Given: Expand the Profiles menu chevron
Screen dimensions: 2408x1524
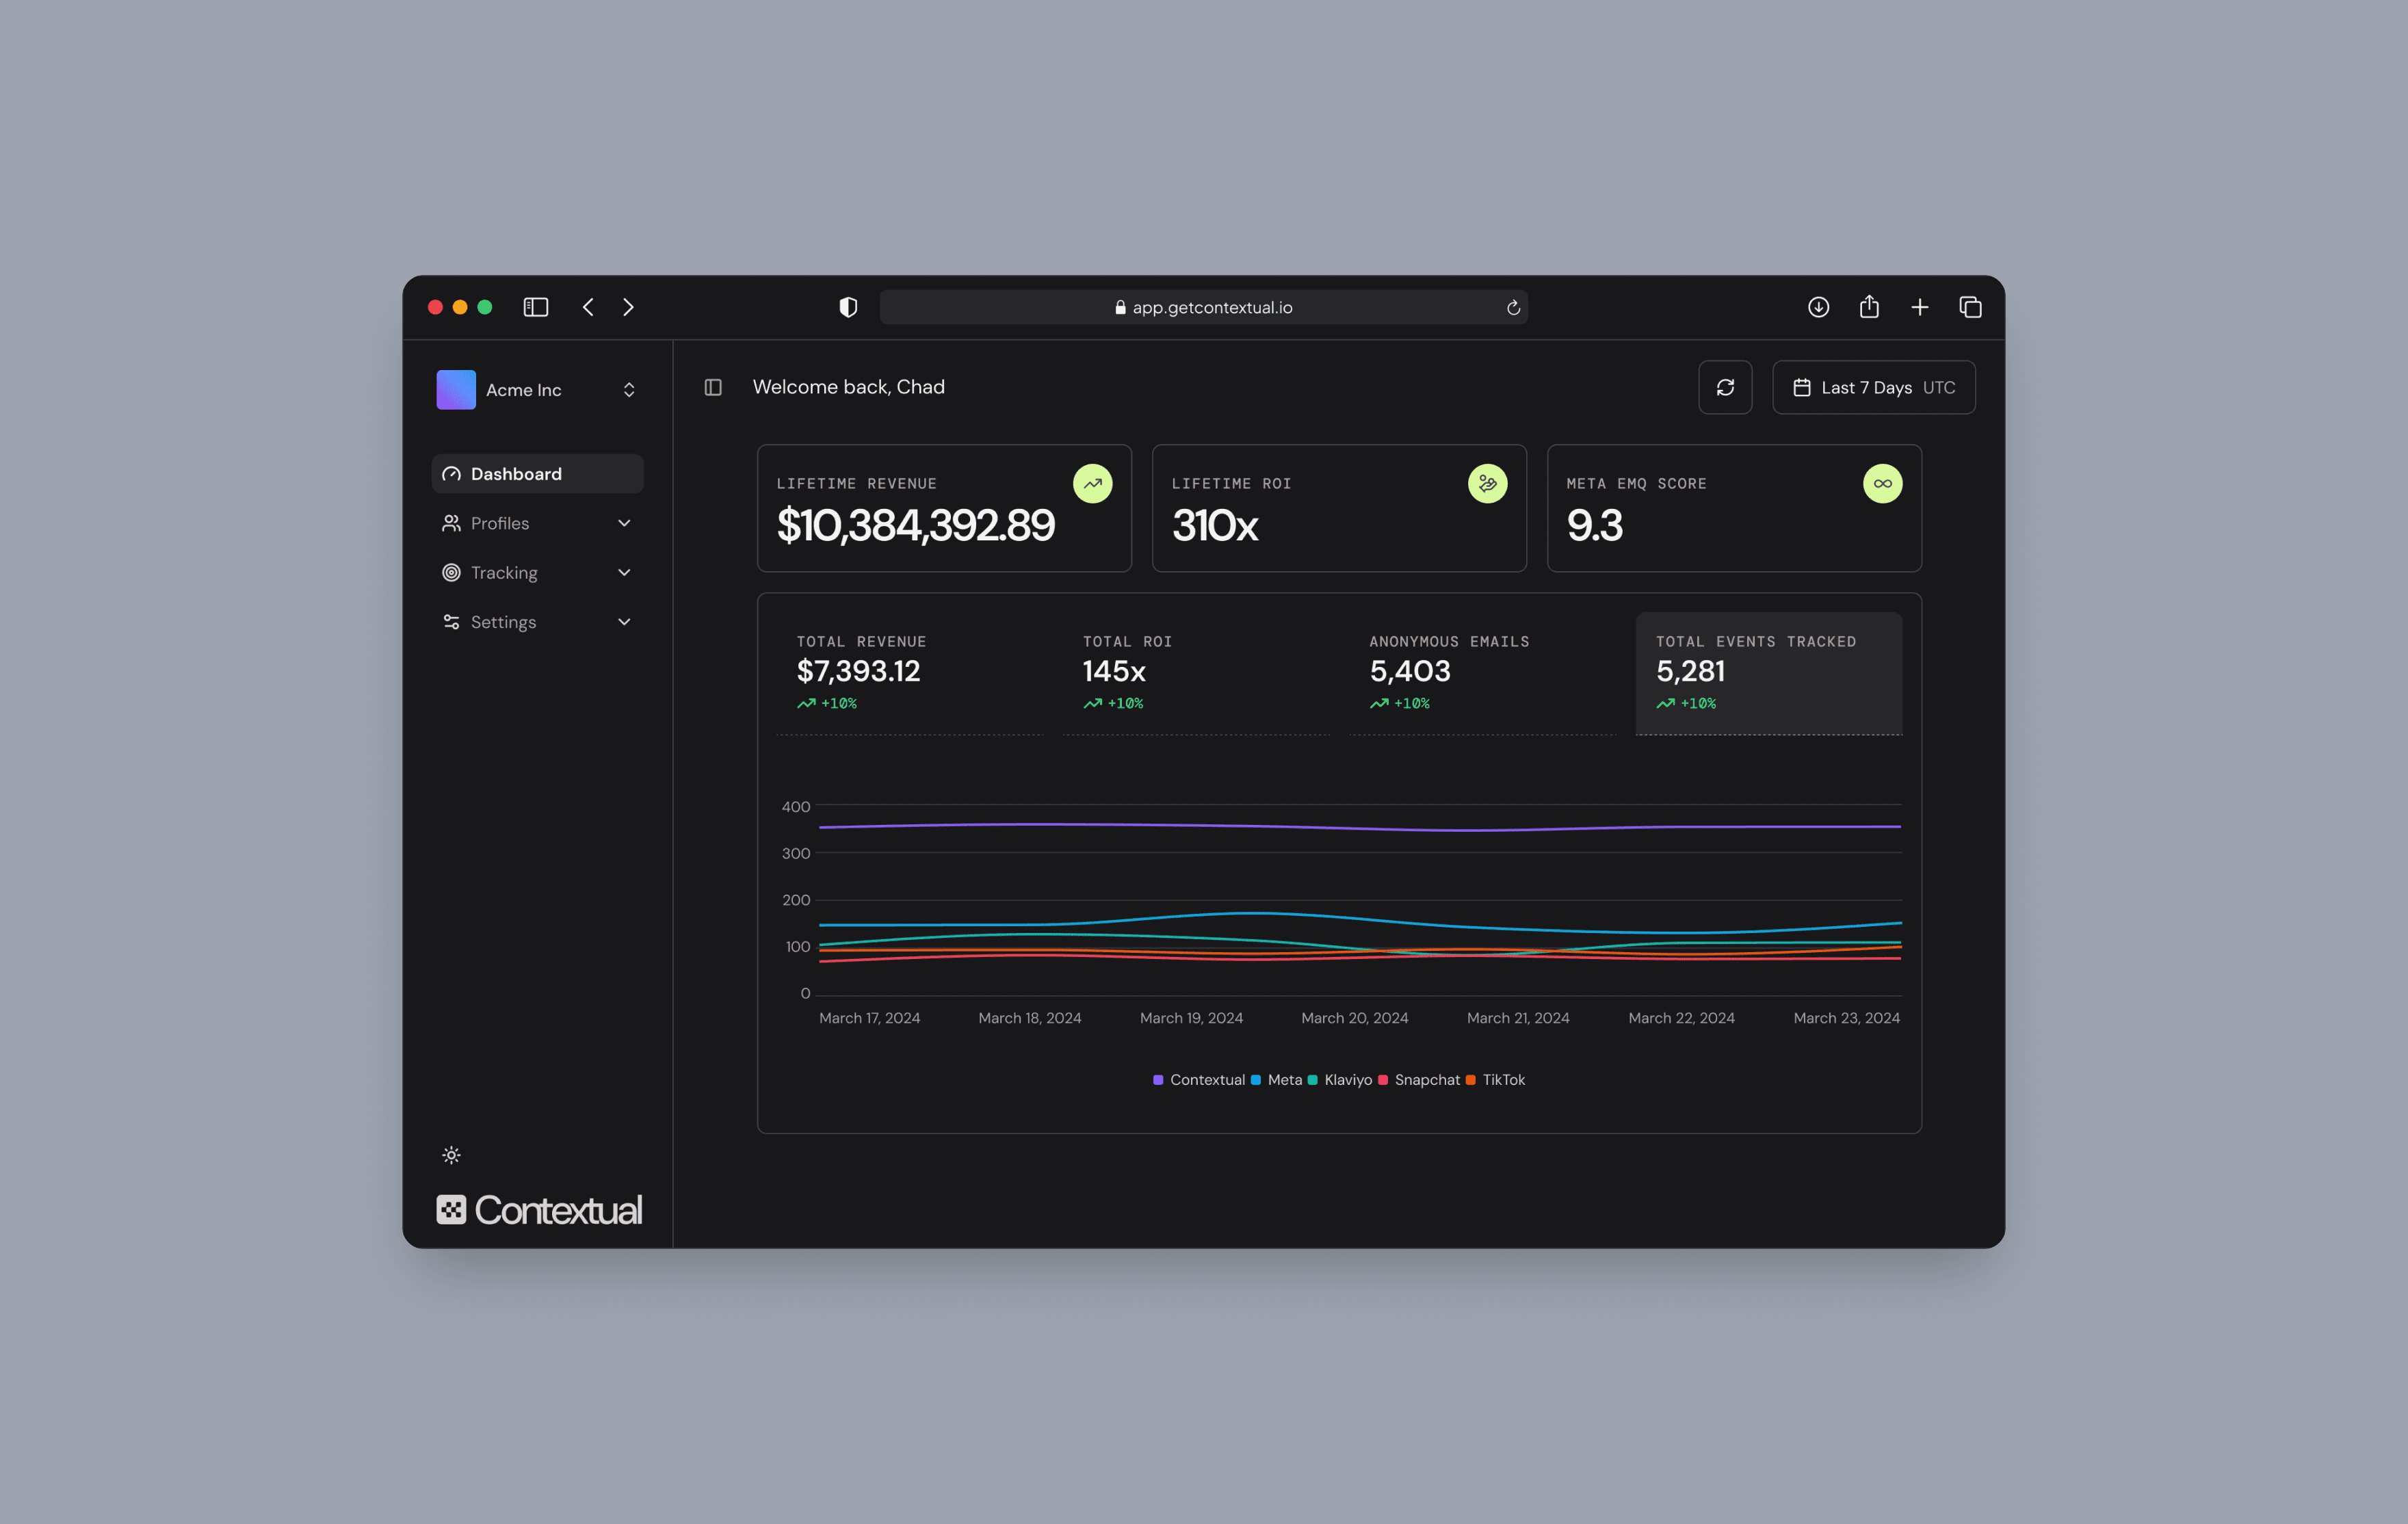Looking at the screenshot, I should point(624,523).
